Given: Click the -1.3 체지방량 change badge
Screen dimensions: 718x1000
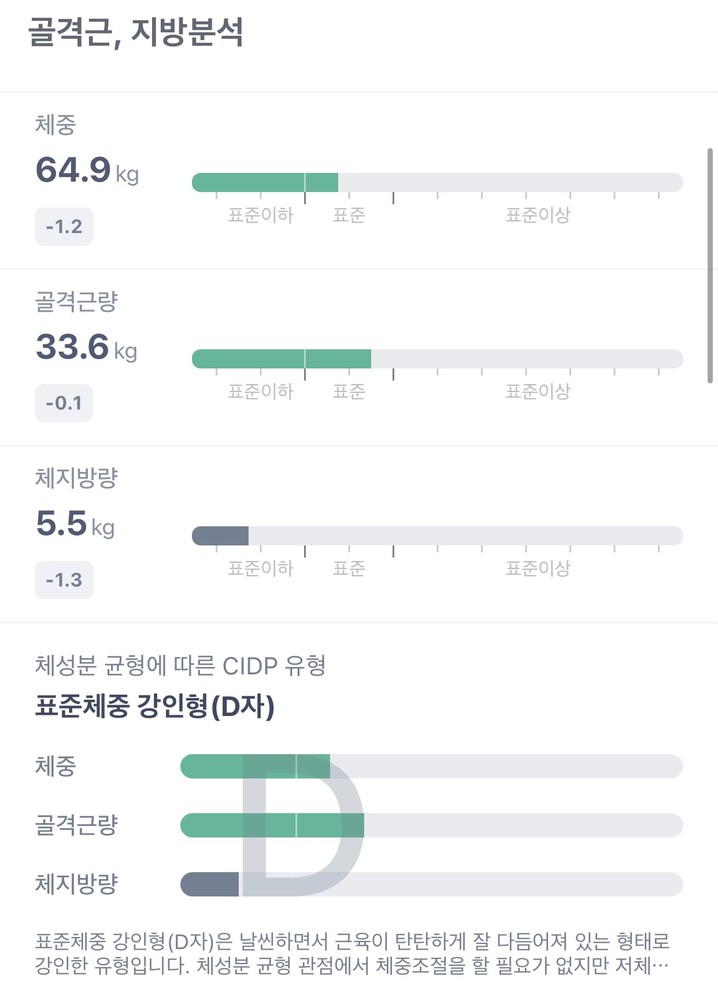Looking at the screenshot, I should point(64,580).
